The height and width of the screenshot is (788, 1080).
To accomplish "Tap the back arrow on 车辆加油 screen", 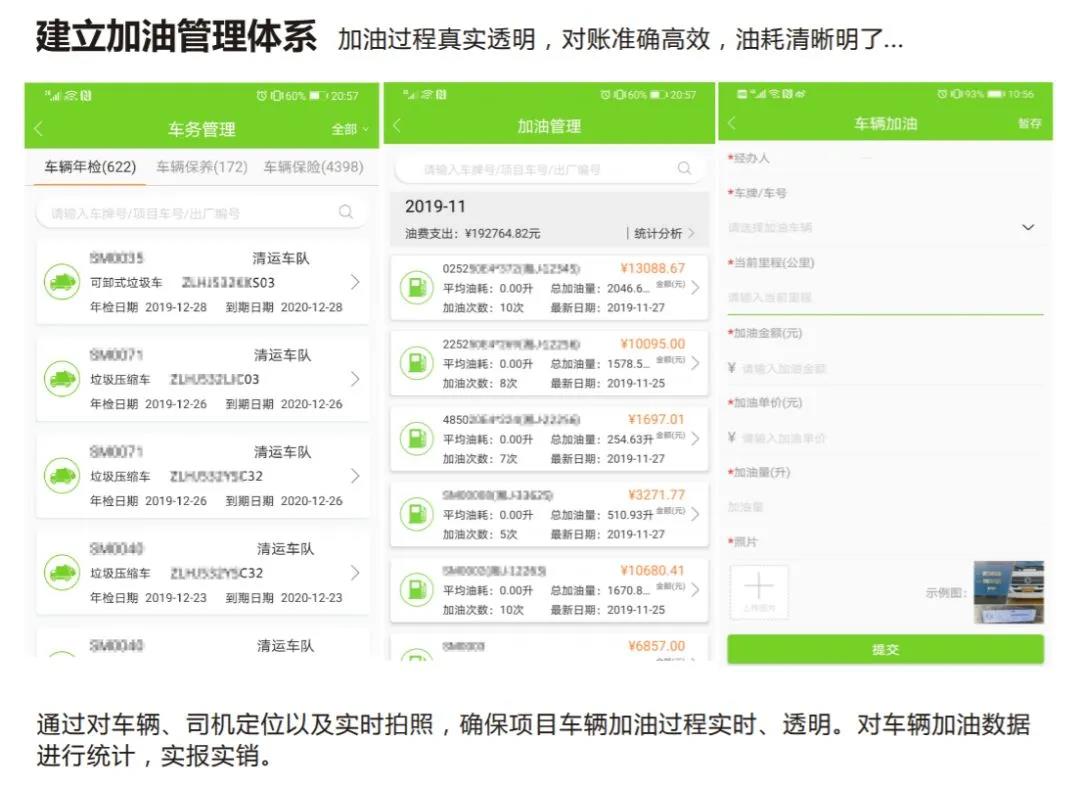I will (x=730, y=123).
